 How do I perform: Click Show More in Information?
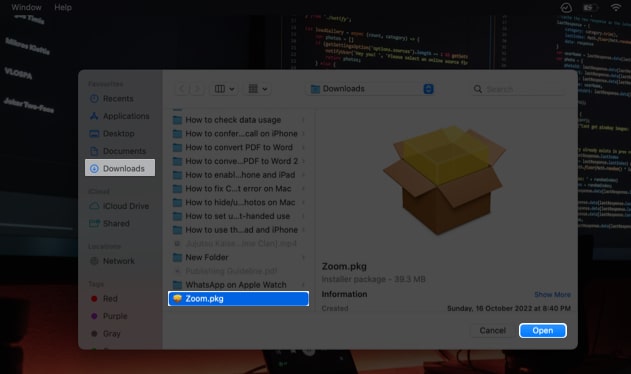tap(552, 295)
